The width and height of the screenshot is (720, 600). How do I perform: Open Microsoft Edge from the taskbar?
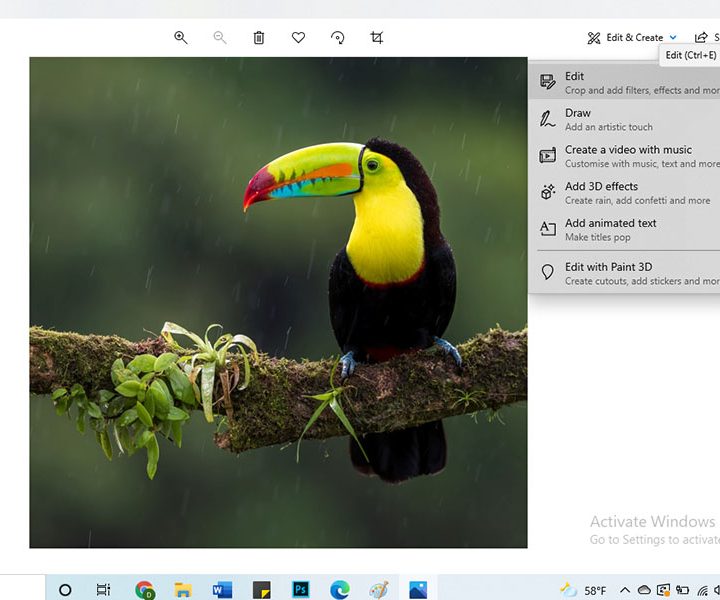pos(340,590)
